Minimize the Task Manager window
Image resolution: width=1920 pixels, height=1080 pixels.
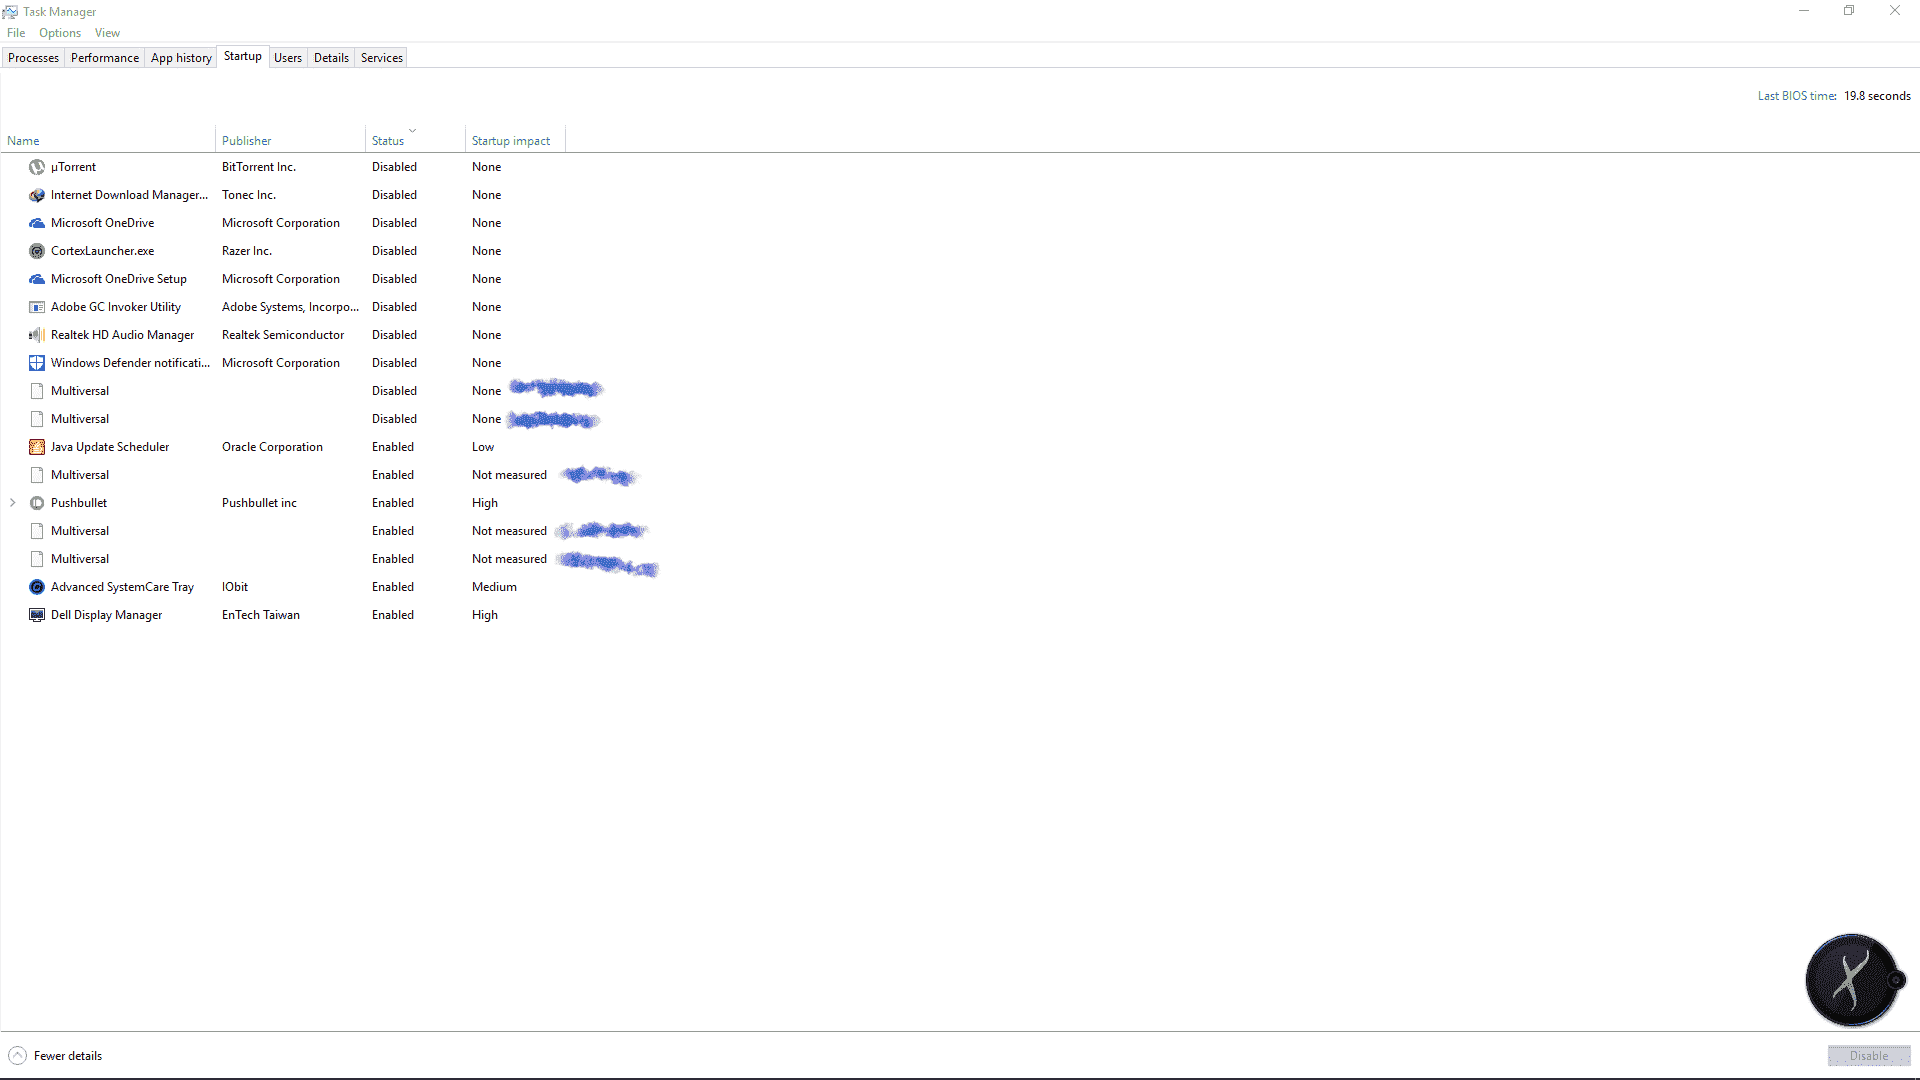pos(1804,11)
